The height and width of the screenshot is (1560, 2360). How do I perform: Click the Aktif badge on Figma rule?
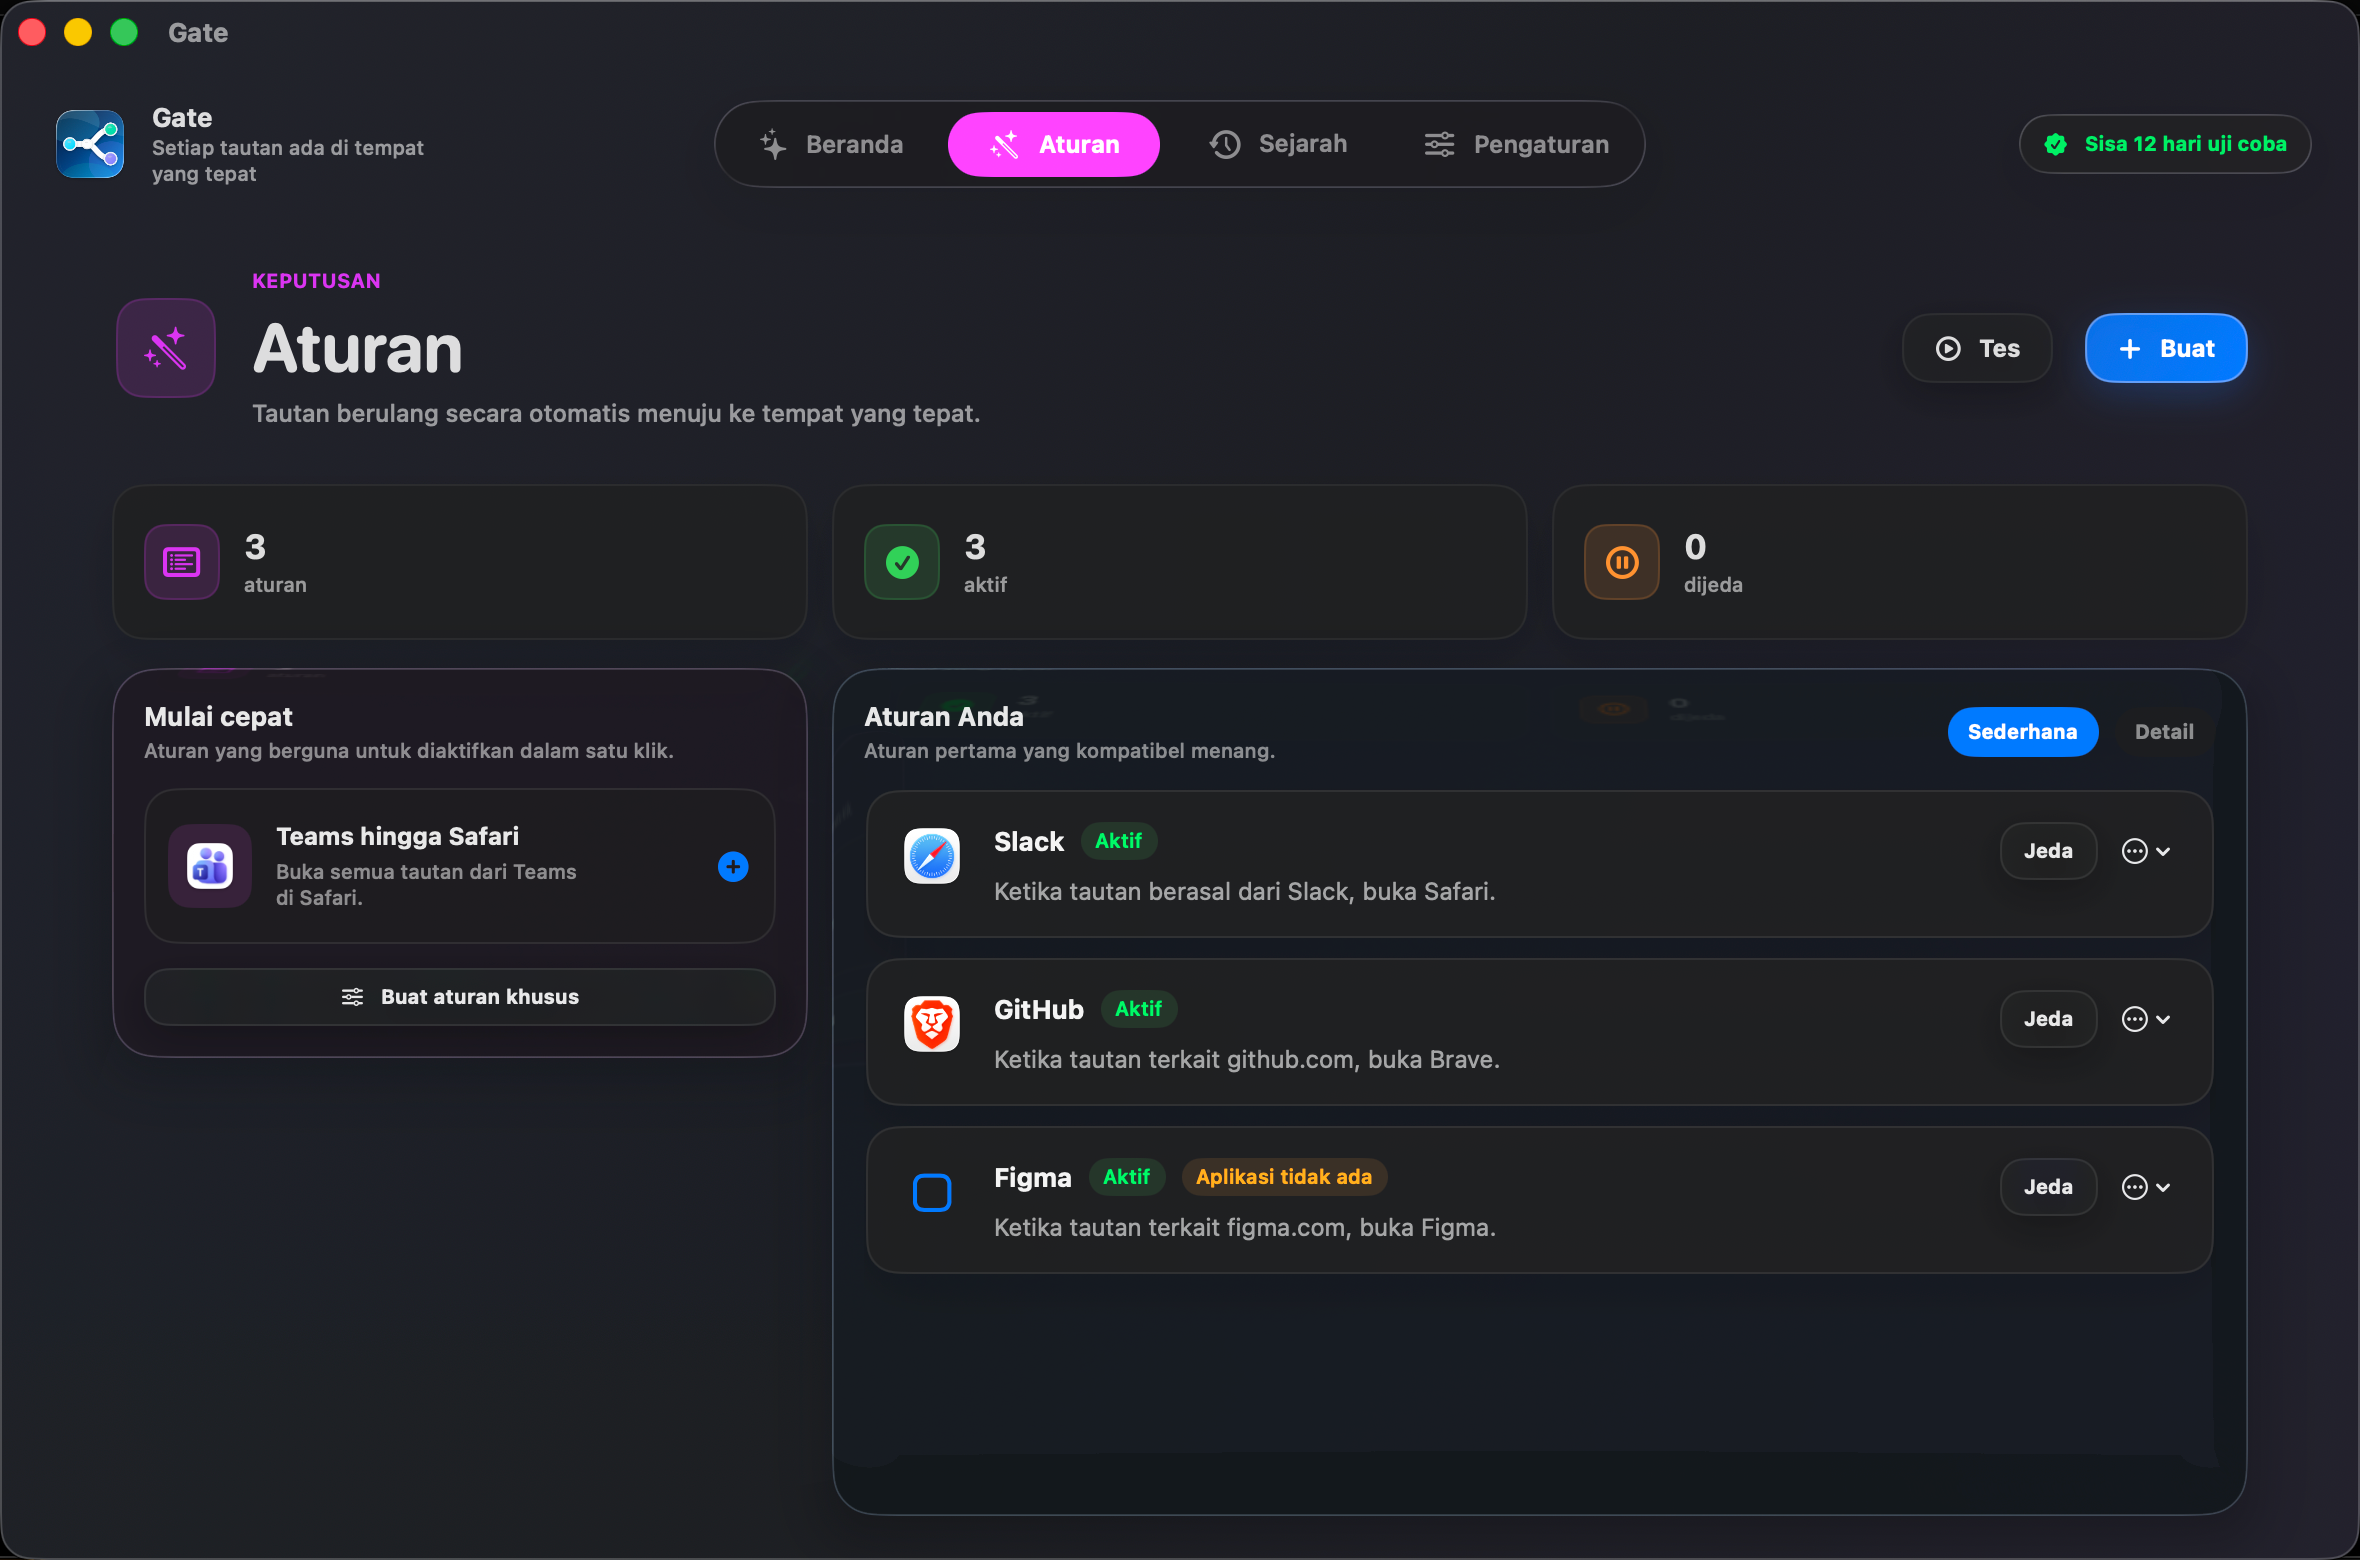(x=1126, y=1177)
